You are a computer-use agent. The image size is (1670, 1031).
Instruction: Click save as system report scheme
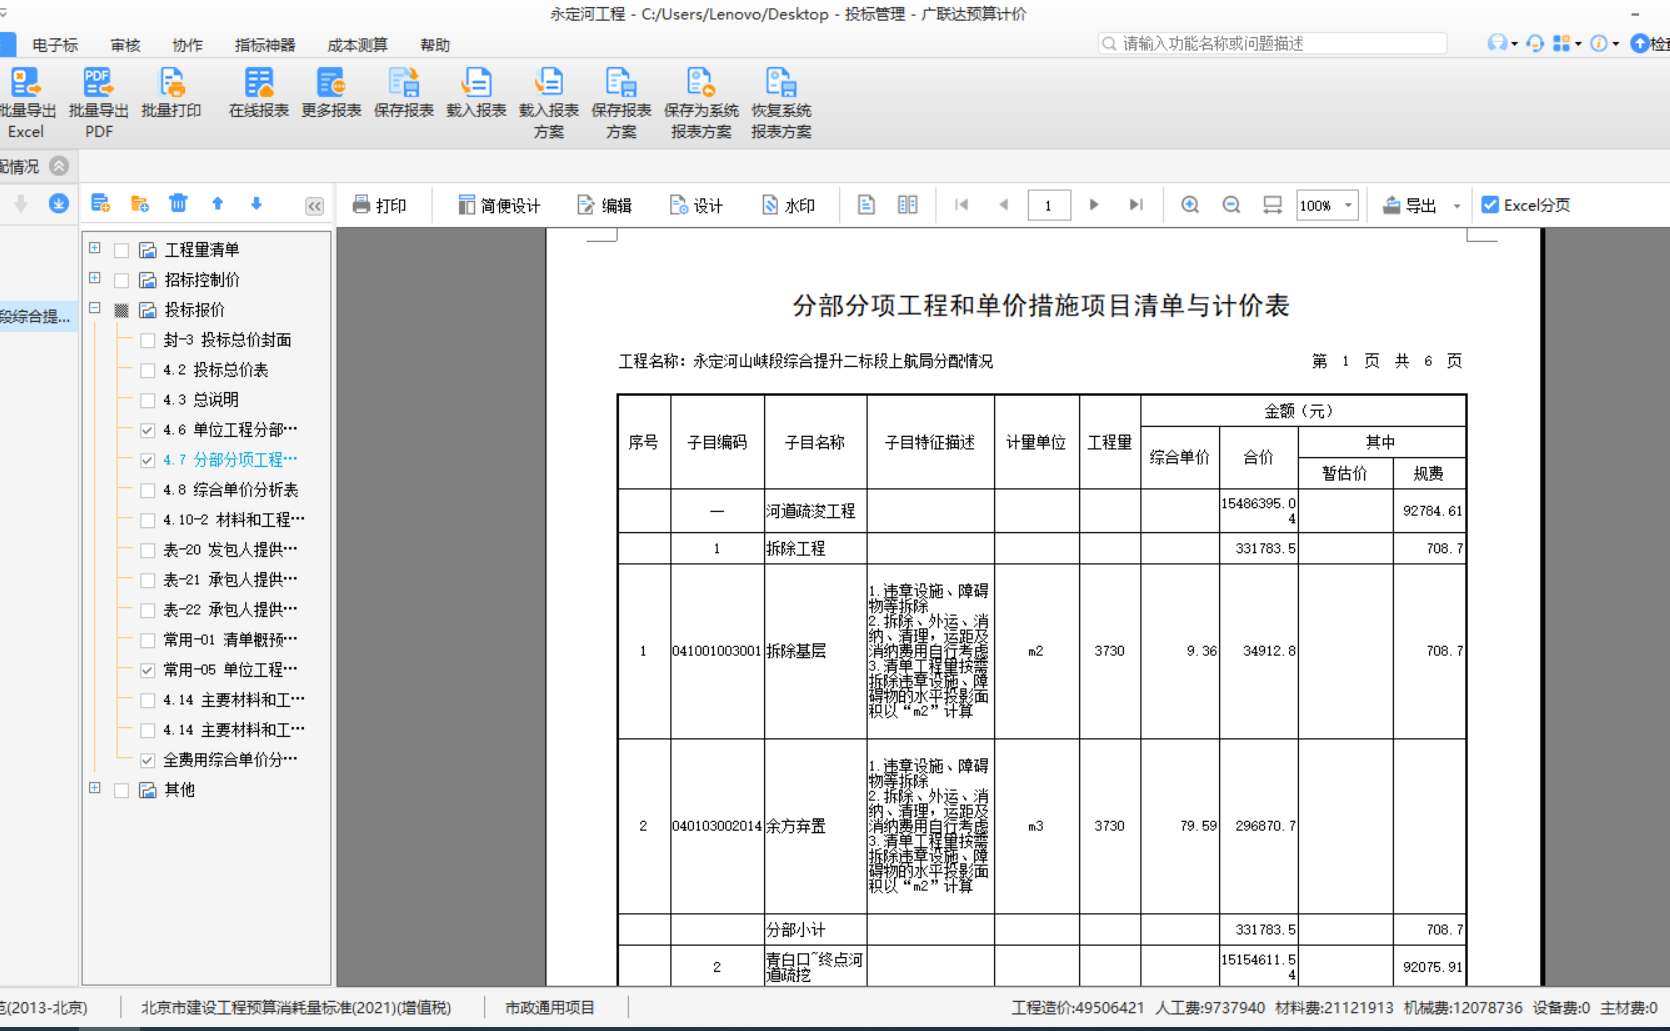(x=701, y=103)
